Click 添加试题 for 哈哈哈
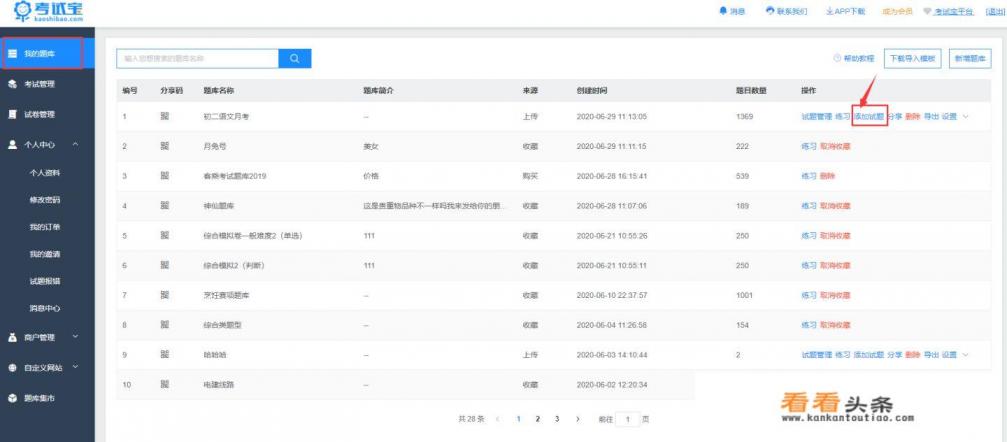 869,355
